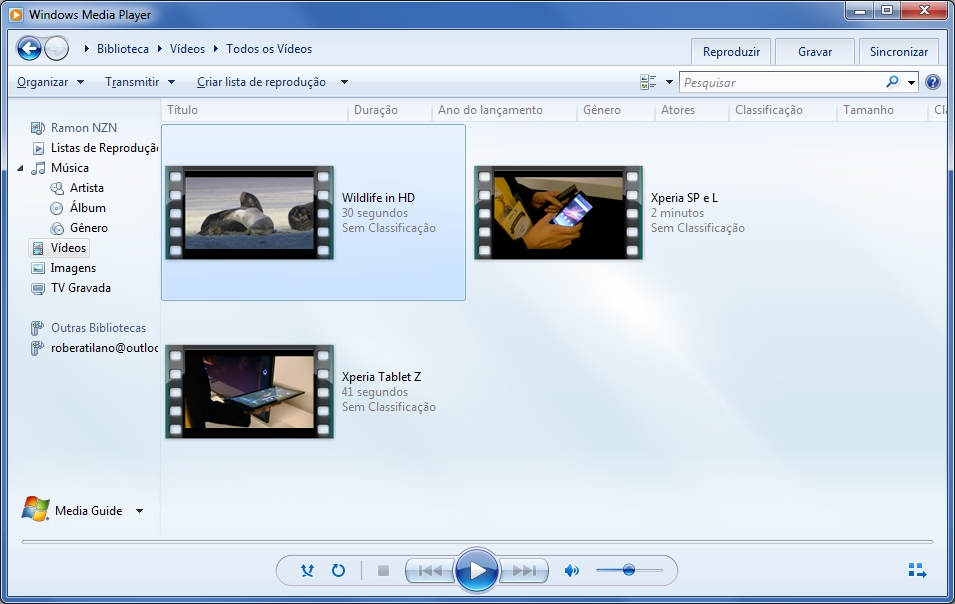Screen dimensions: 955x604
Task: Start playback with the Play button
Action: coord(477,571)
